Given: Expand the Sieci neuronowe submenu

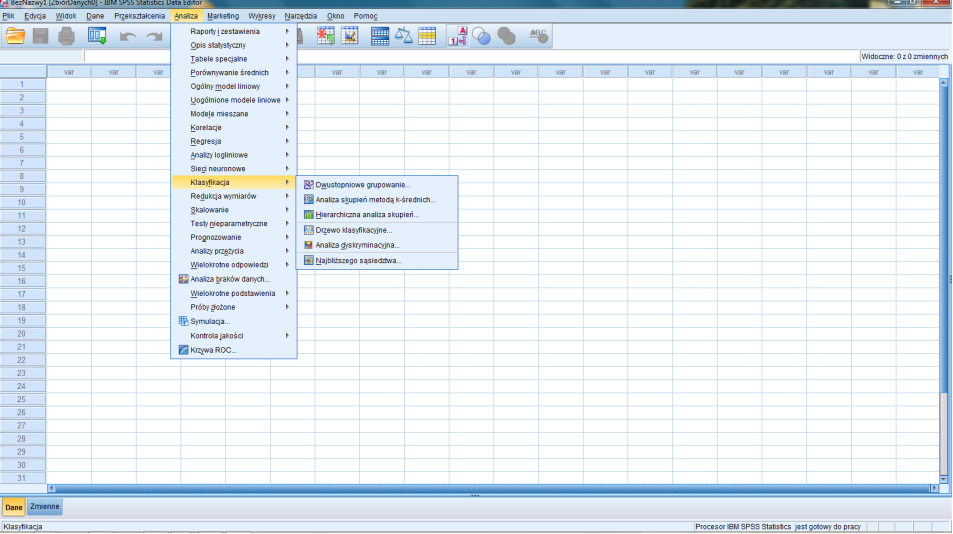Looking at the screenshot, I should tap(234, 169).
